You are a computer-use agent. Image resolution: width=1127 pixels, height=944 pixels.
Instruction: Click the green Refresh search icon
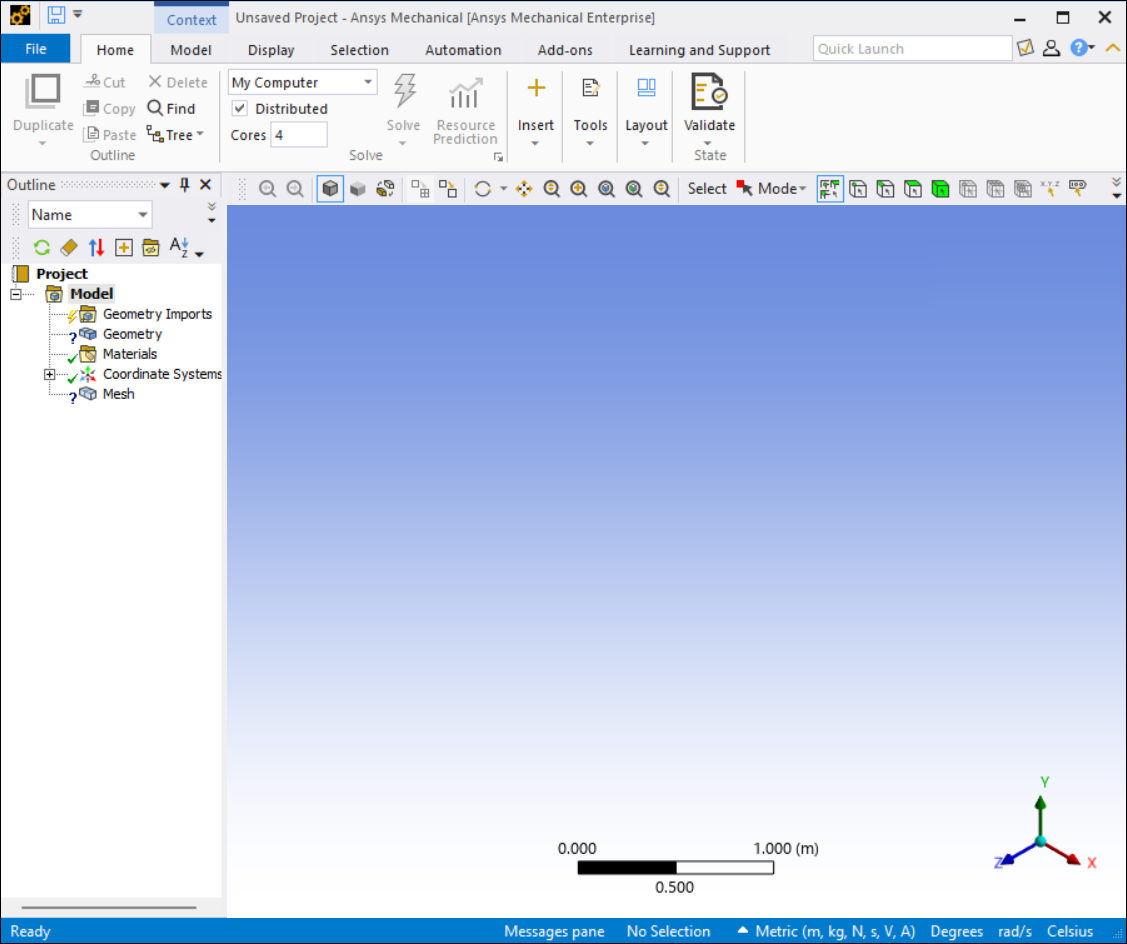tap(42, 248)
